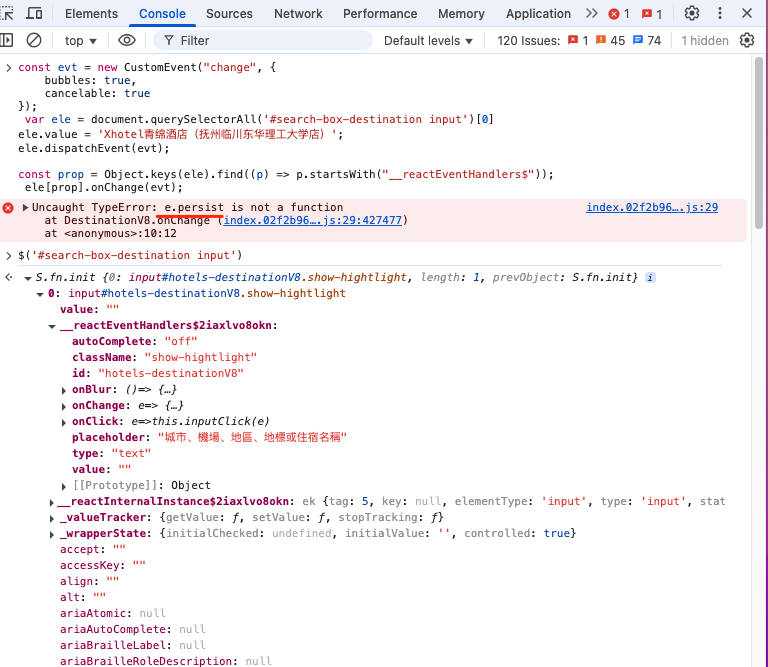Toggle the live expression eye icon
Image resolution: width=768 pixels, height=667 pixels.
coord(127,40)
